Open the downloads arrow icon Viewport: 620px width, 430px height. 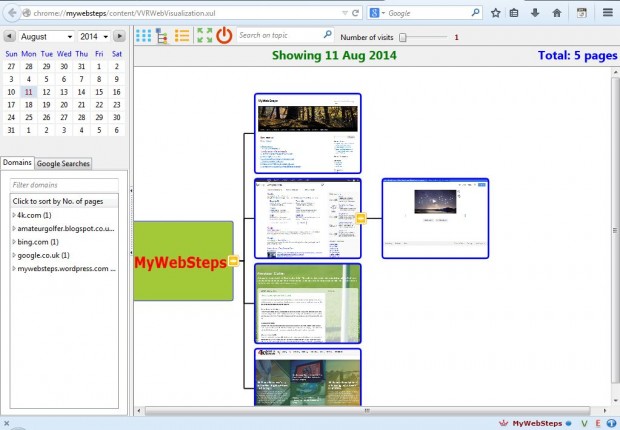tap(535, 13)
